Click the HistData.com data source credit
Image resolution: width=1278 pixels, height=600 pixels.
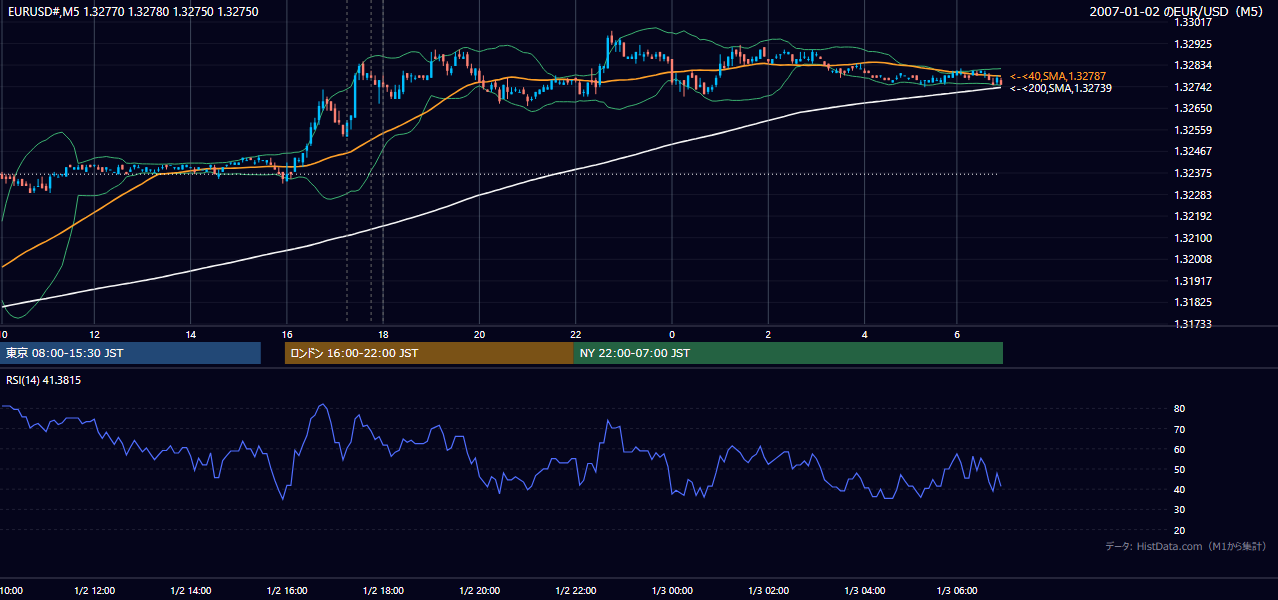(x=1186, y=546)
